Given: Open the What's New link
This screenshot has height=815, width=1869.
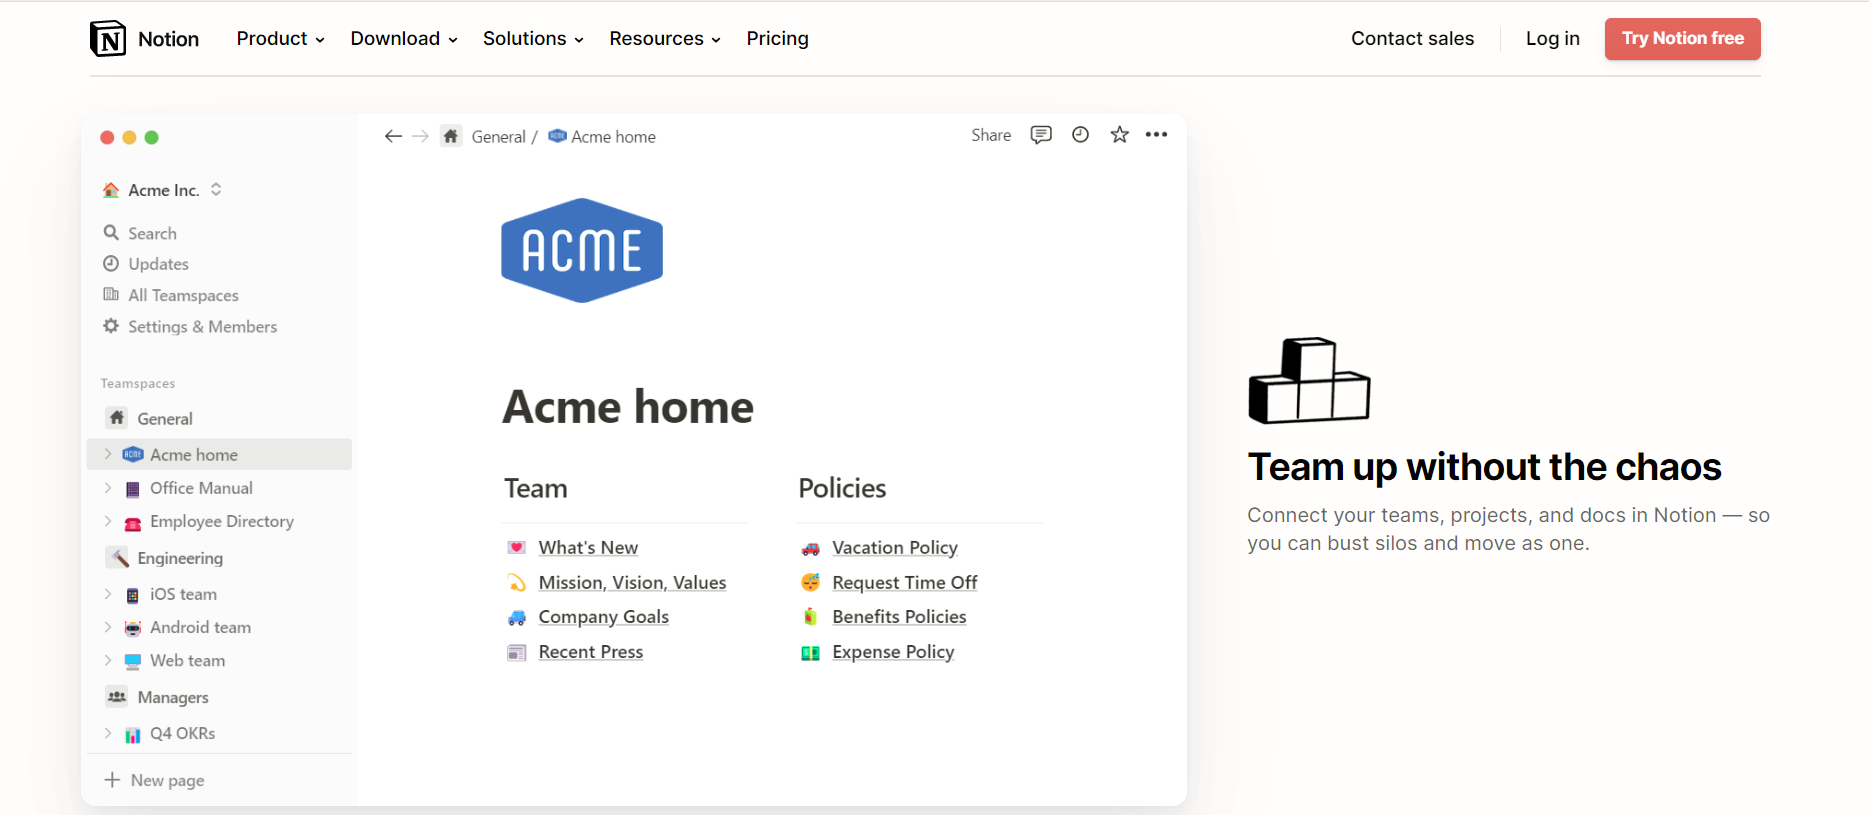Looking at the screenshot, I should point(588,547).
